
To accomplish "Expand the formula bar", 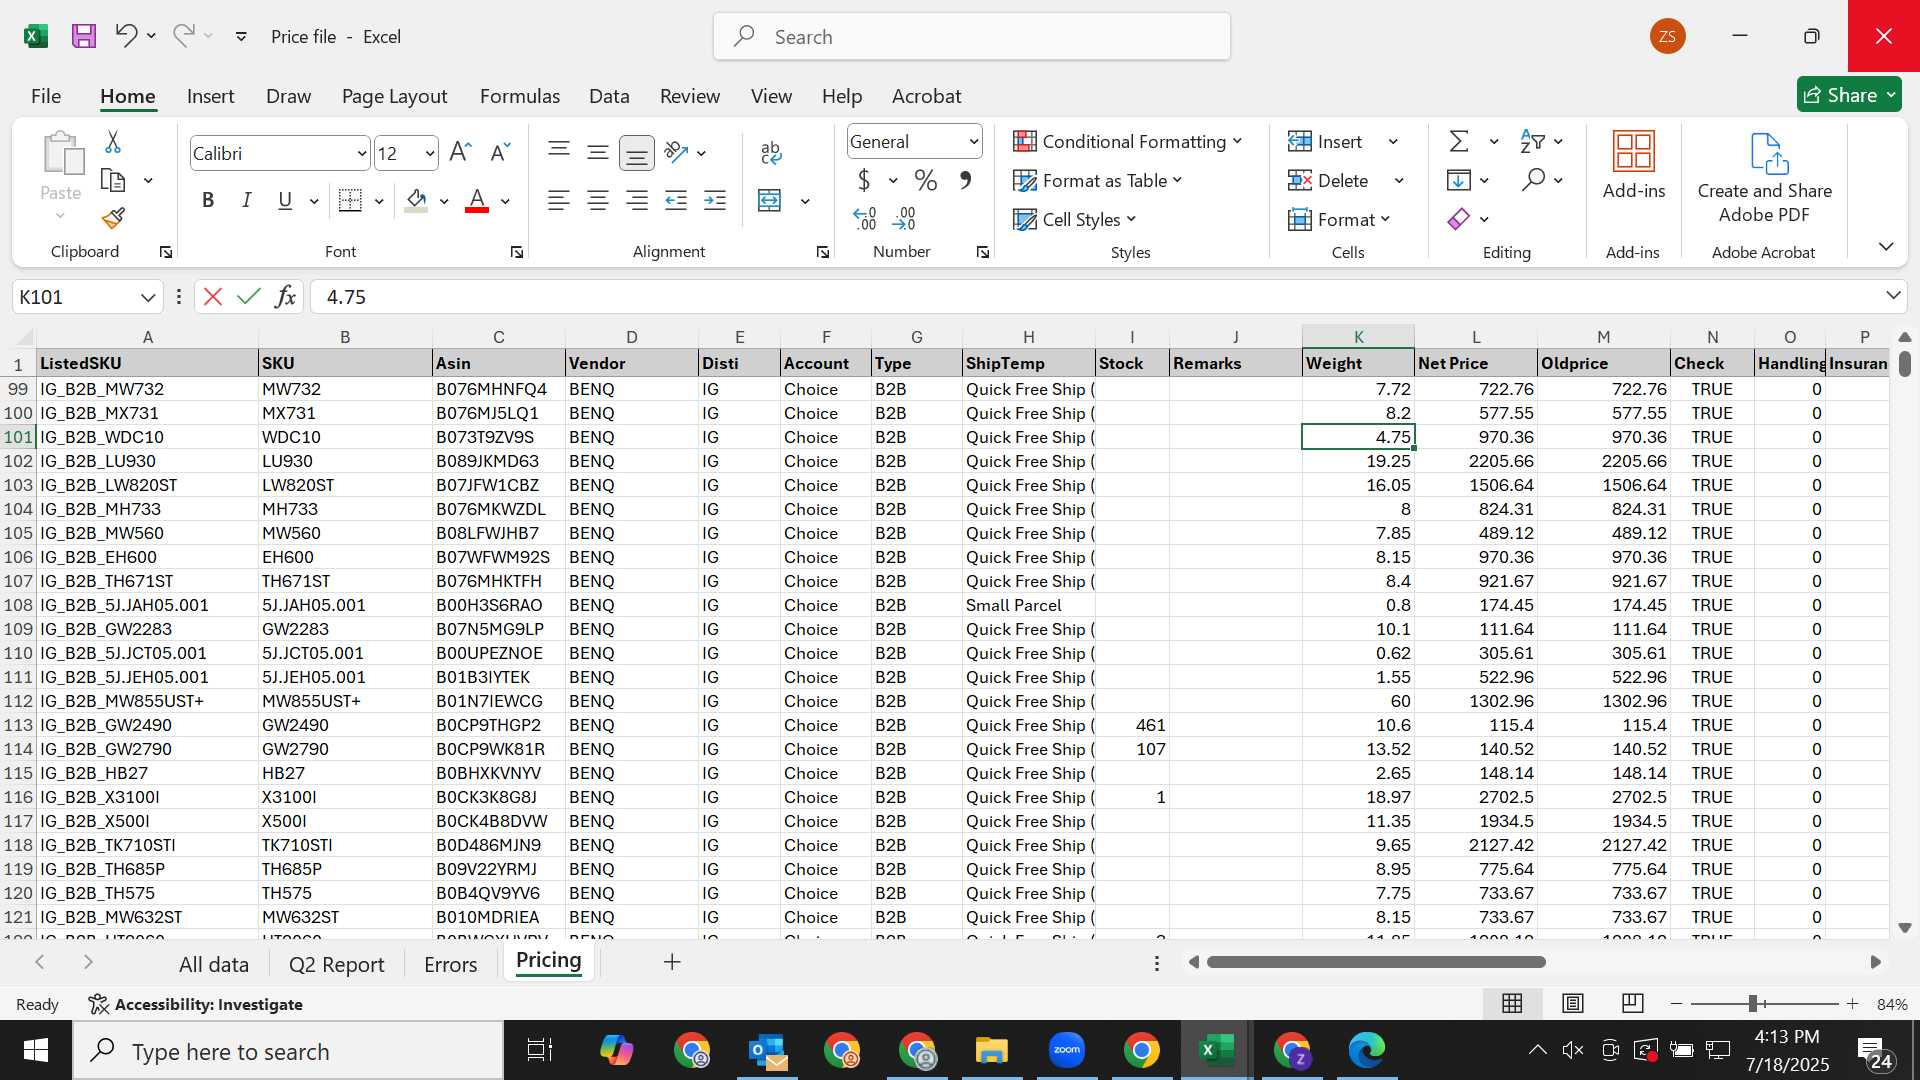I will click(1893, 295).
